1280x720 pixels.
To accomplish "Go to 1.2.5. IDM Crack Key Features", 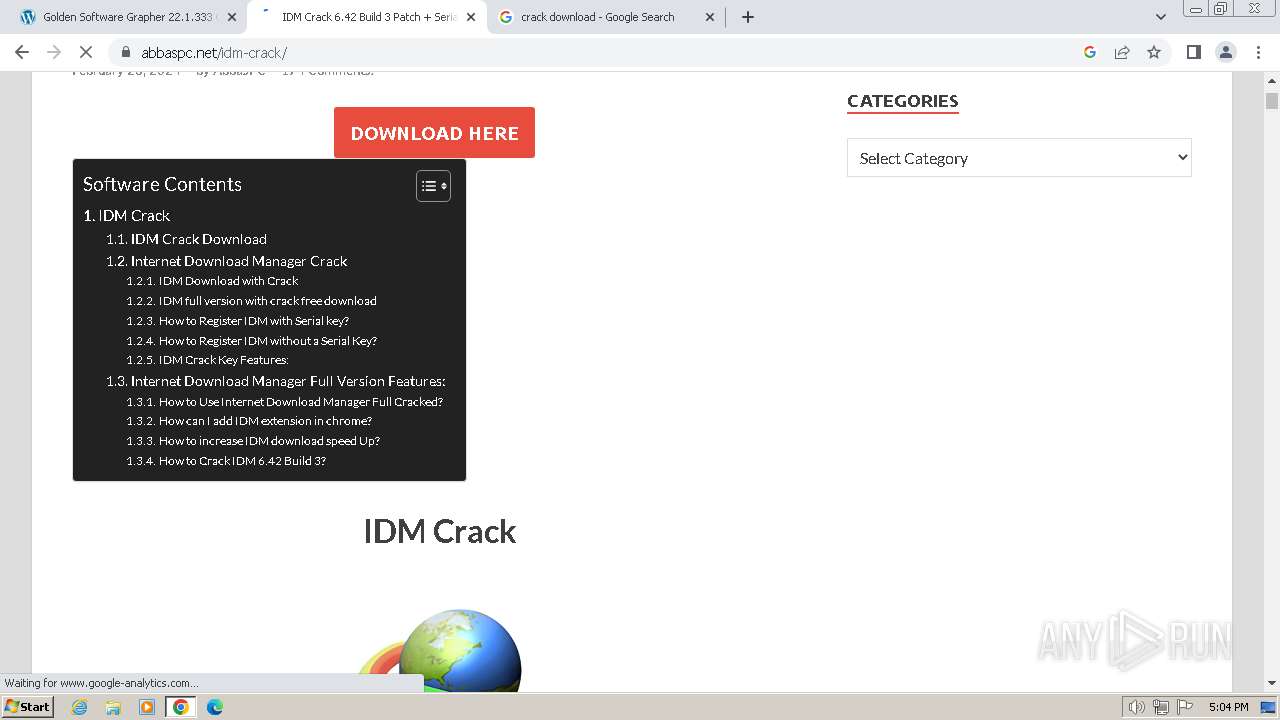I will tap(207, 360).
